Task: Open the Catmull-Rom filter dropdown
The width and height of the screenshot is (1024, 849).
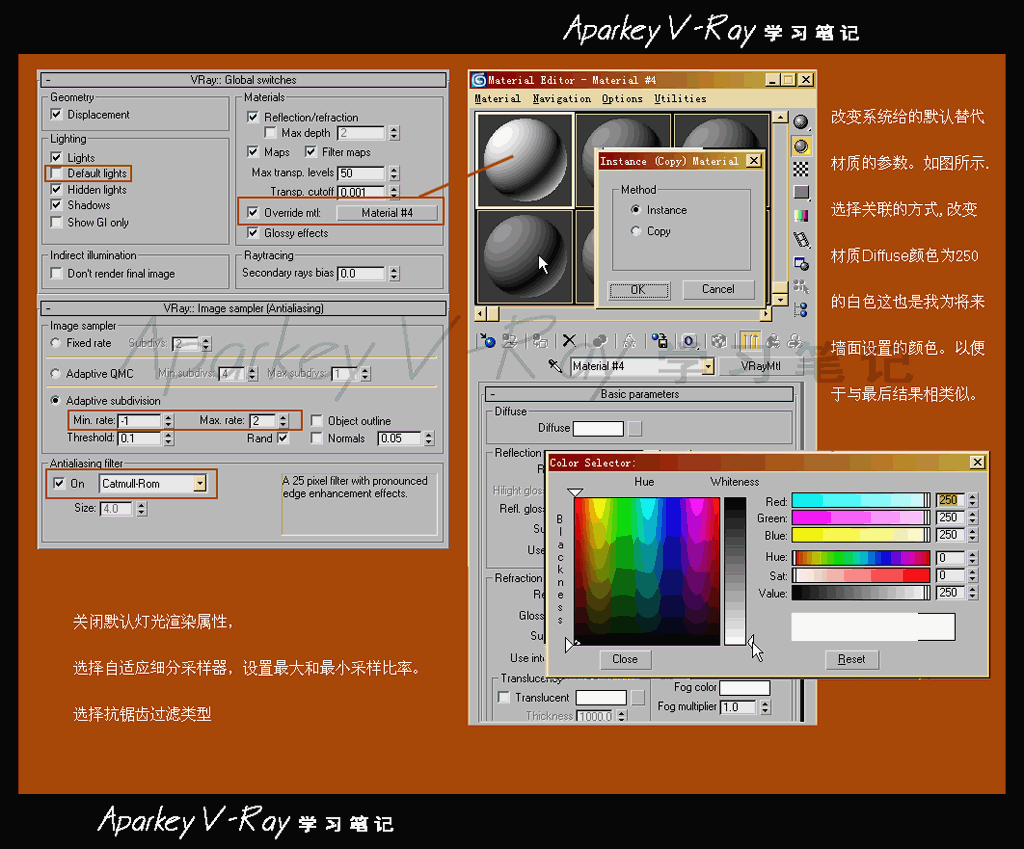Action: point(200,483)
